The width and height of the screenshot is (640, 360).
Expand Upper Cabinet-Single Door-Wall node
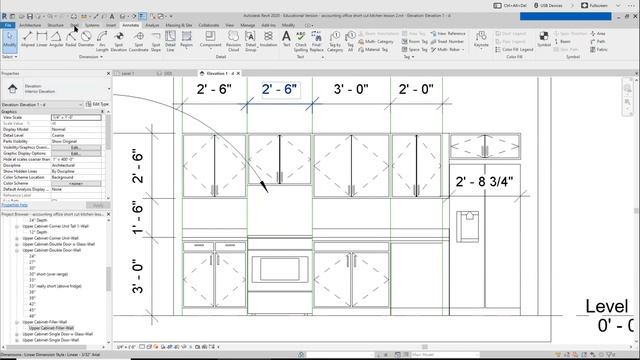coord(17,340)
